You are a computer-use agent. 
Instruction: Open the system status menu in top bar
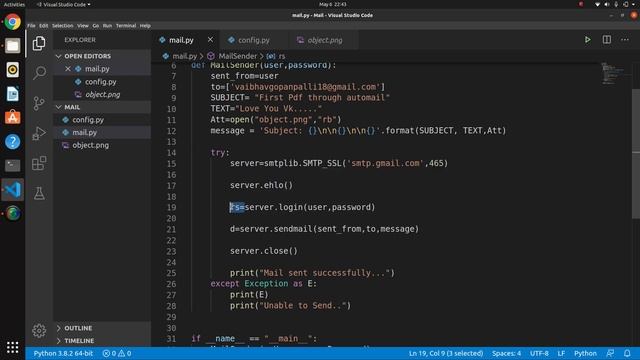pos(616,4)
